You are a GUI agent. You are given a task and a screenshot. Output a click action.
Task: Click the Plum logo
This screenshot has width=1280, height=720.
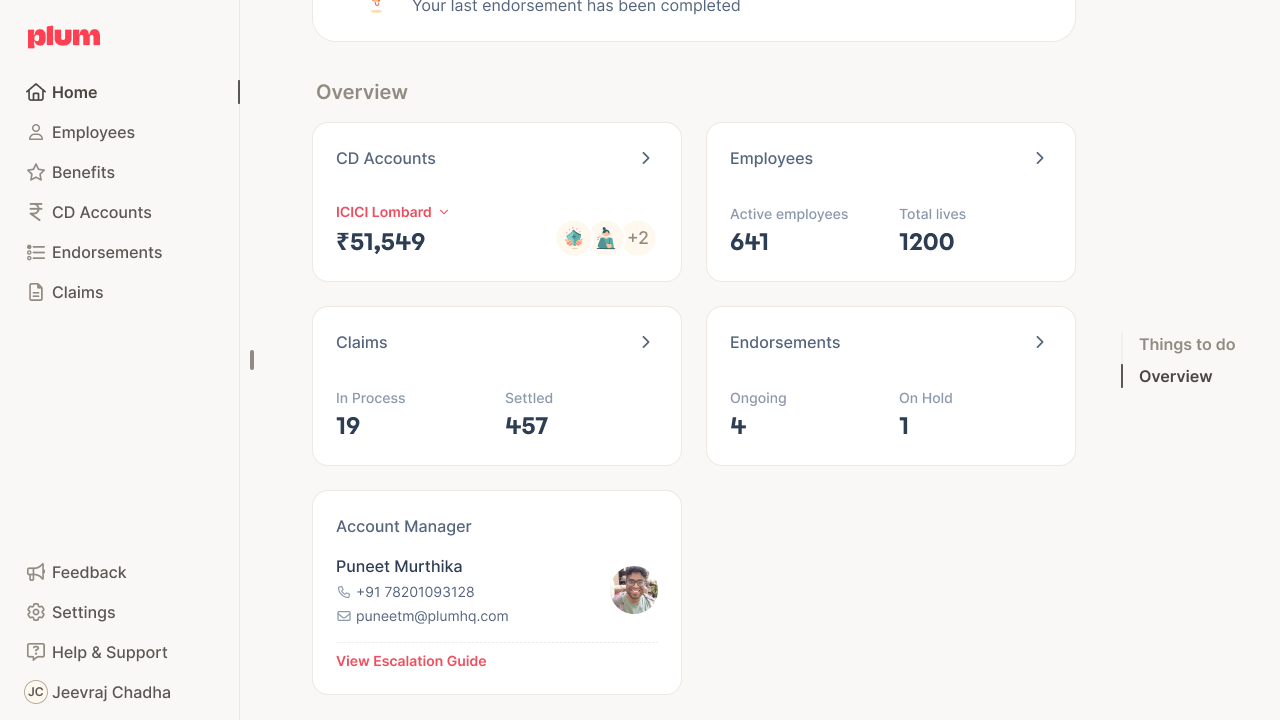click(64, 37)
